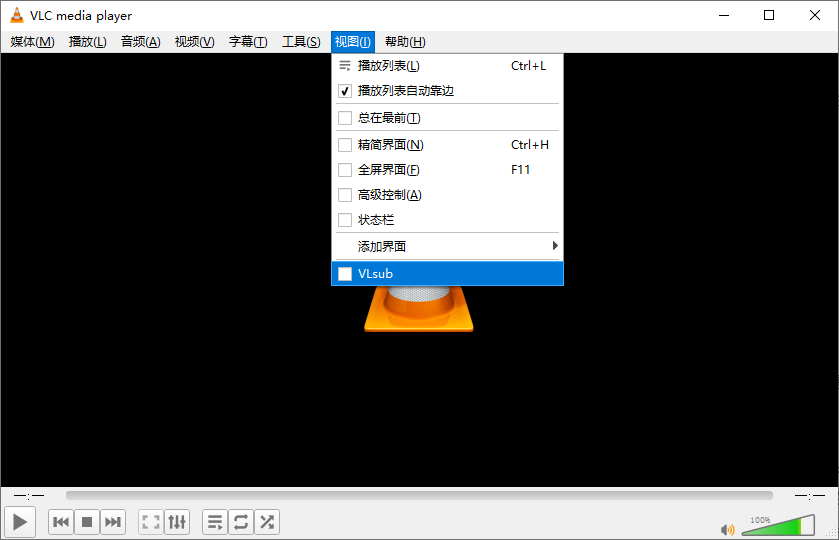Image resolution: width=839 pixels, height=540 pixels.
Task: Open the 播放(L) menu
Action: (88, 42)
